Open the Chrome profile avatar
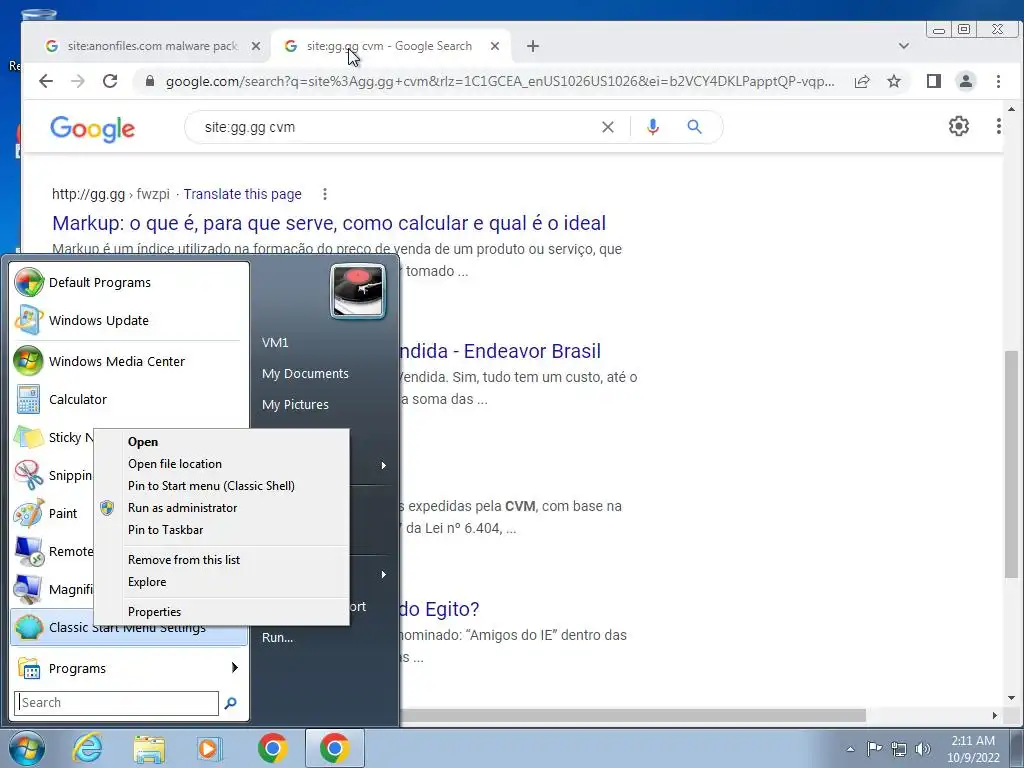 [965, 81]
